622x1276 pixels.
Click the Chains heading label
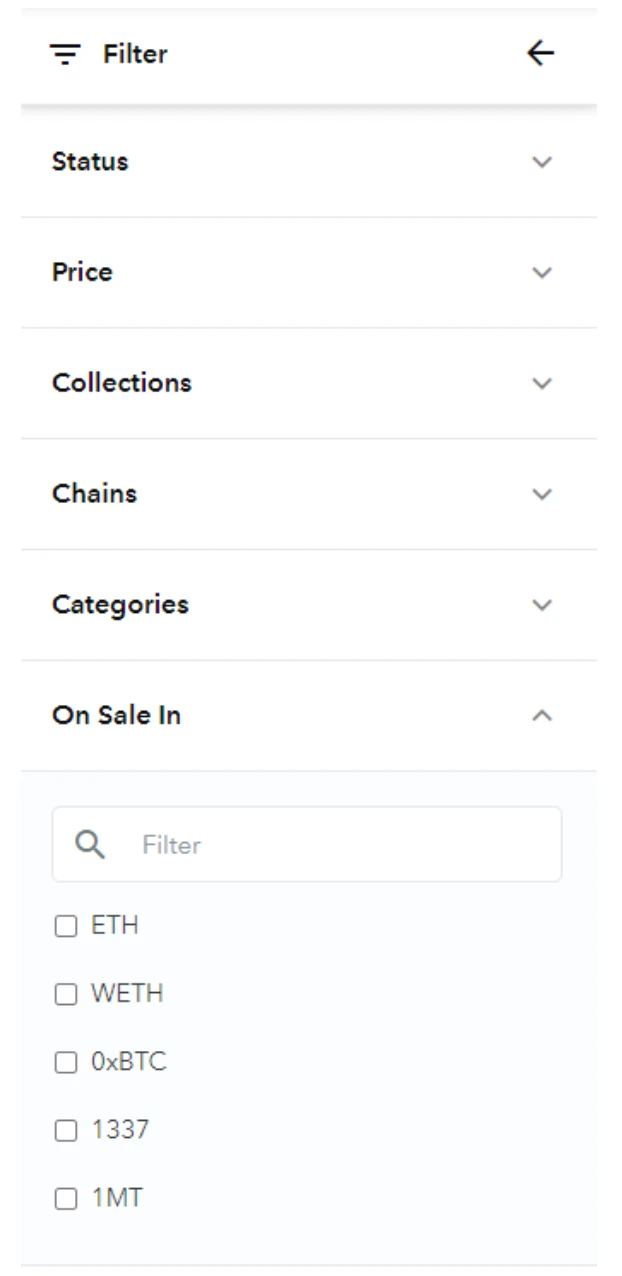94,494
